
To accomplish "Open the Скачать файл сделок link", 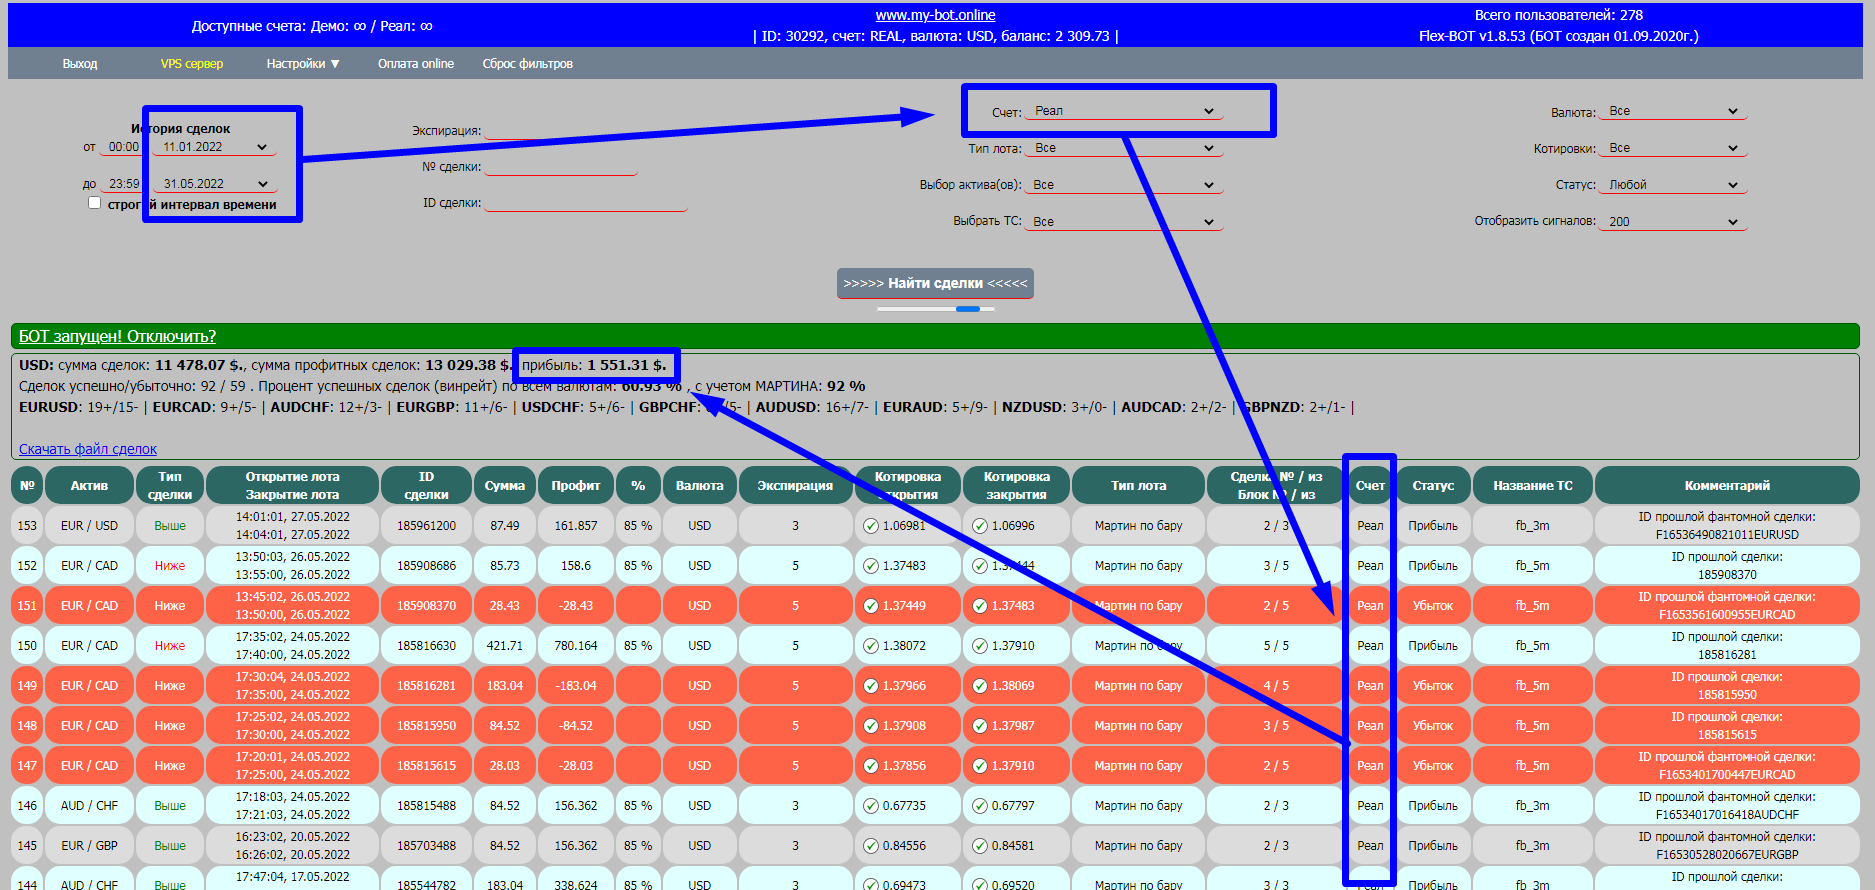I will (88, 449).
